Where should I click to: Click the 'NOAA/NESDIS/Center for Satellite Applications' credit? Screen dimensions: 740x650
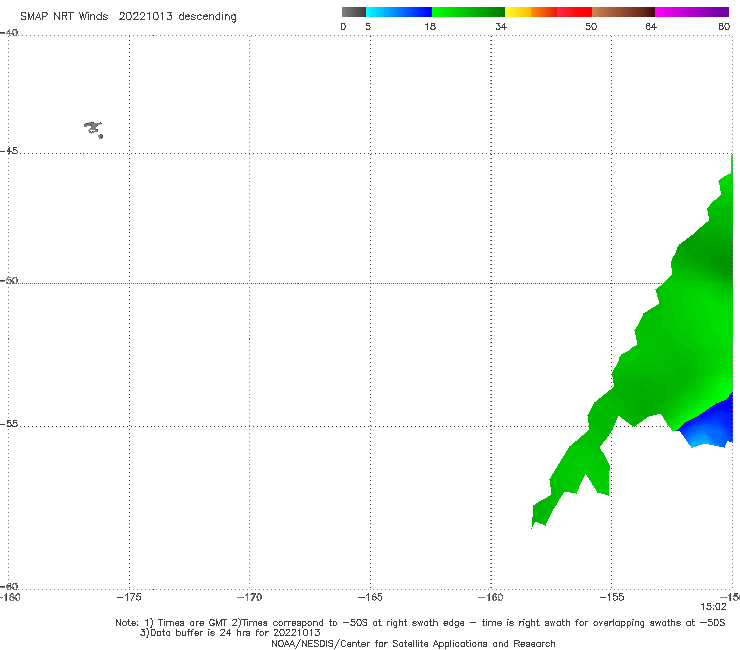[x=413, y=644]
